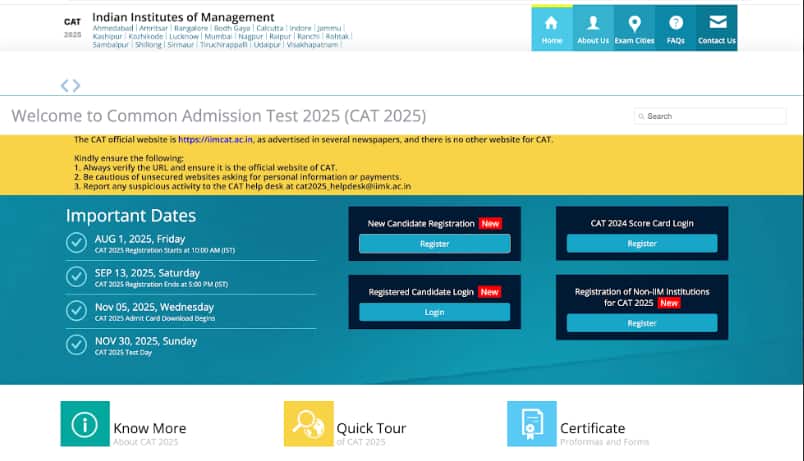Click the Rohtak institute link

click(x=337, y=36)
